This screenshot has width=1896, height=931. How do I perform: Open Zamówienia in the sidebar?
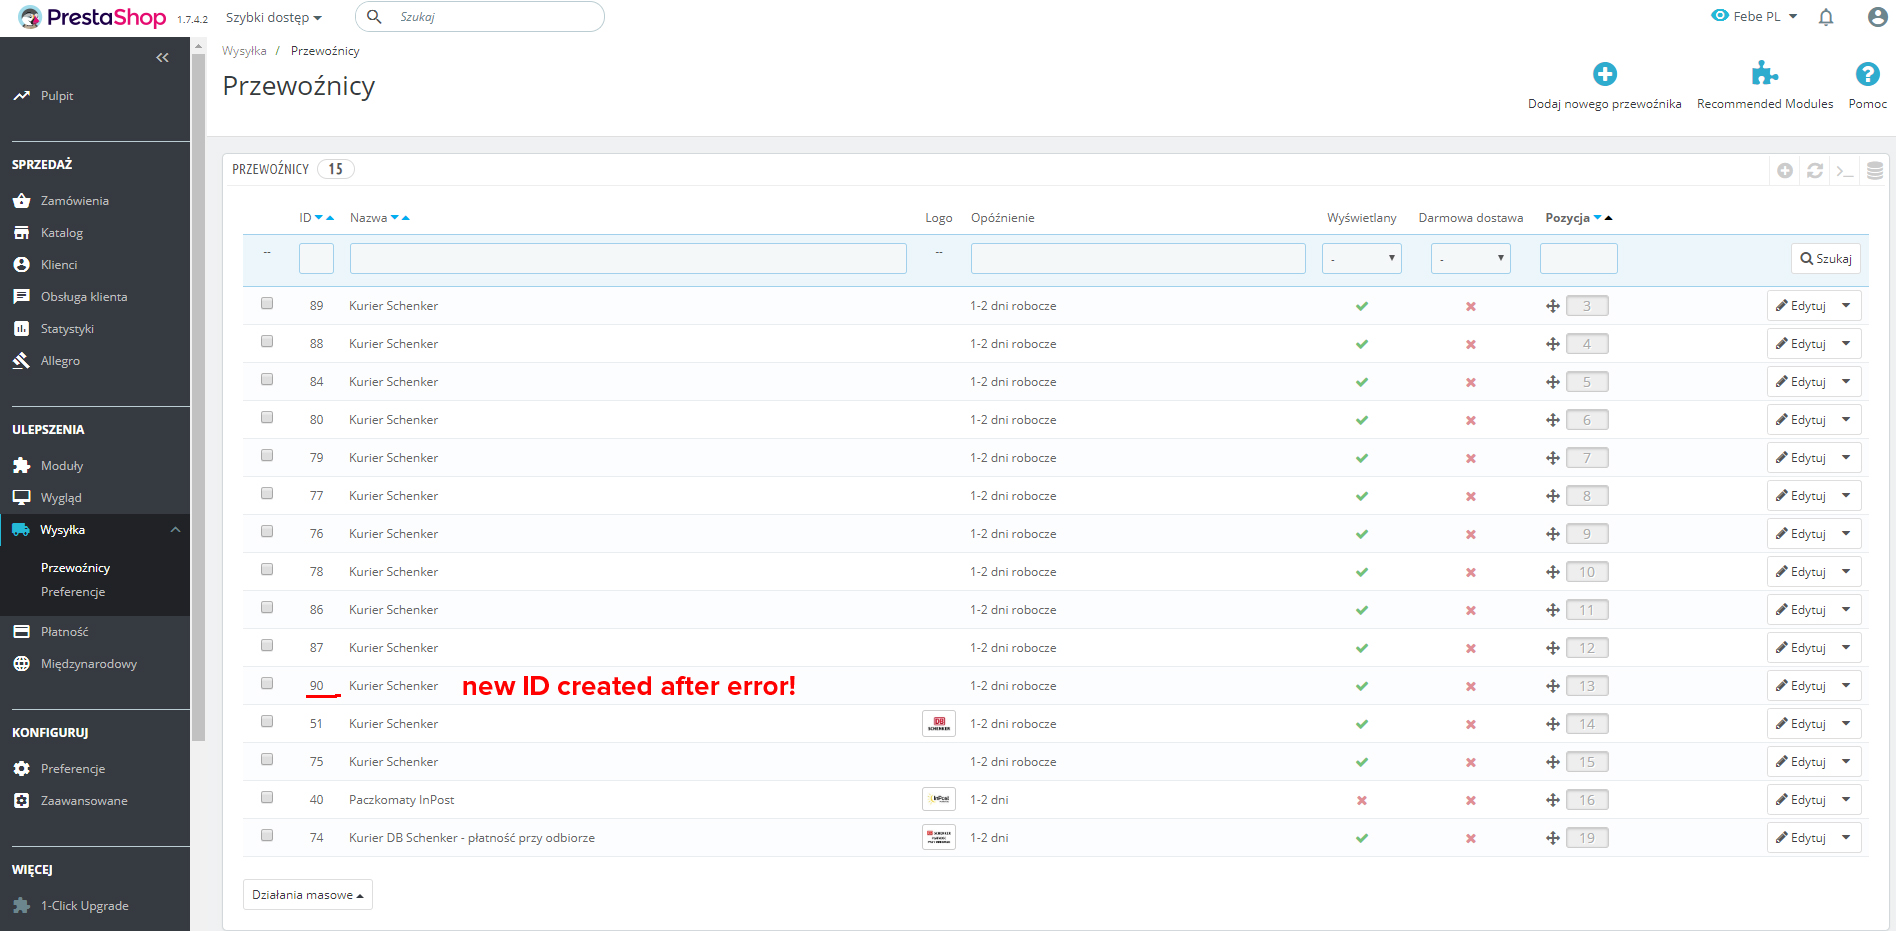(x=75, y=201)
